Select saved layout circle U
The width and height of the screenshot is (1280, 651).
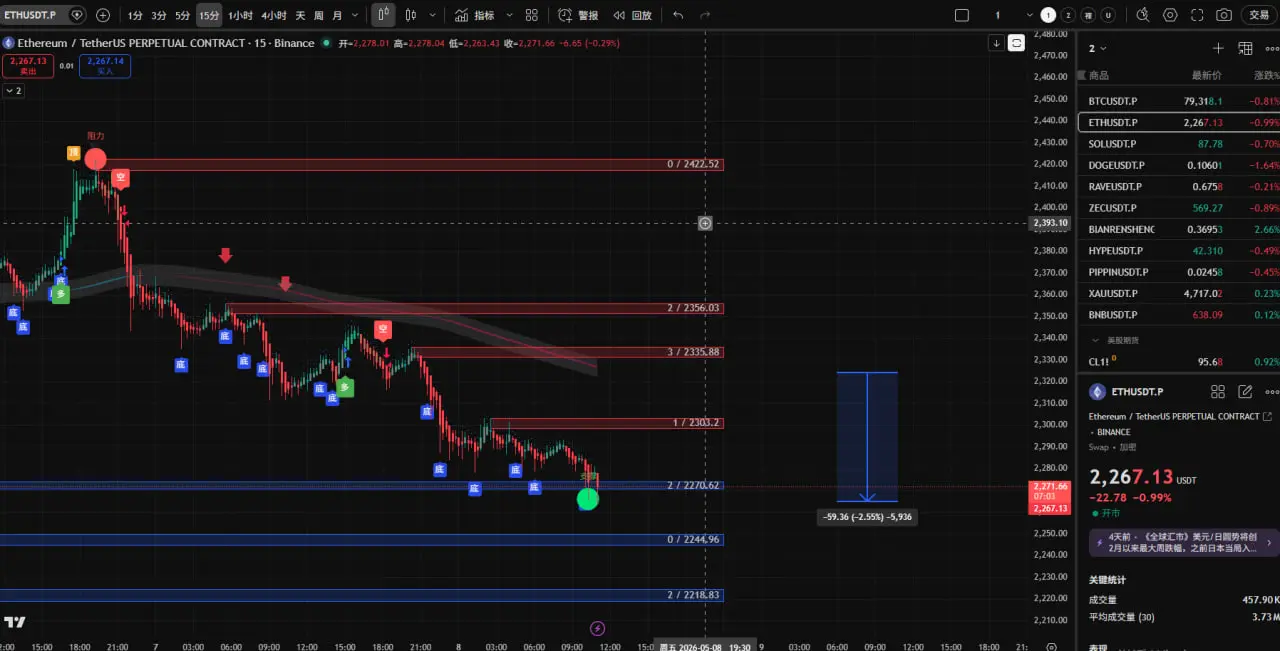tap(1108, 15)
